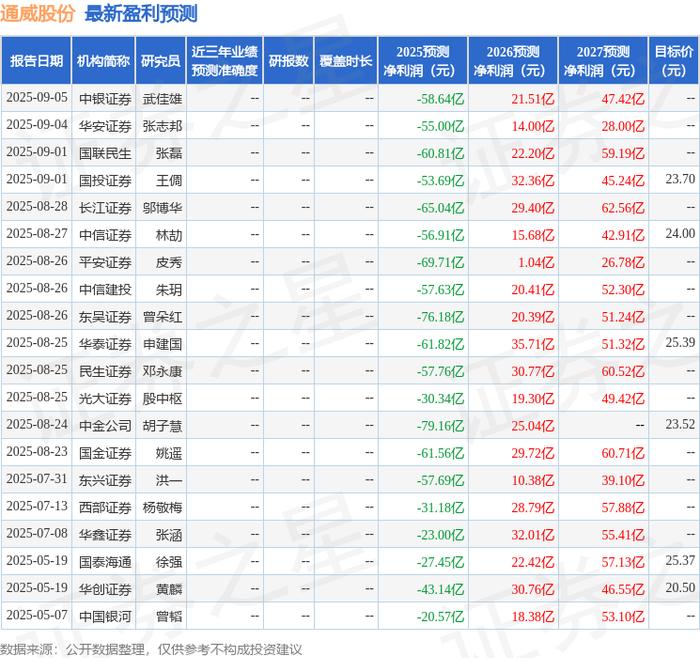Select the 覆盖时长 column header
Screen dimensions: 700x658
click(346, 61)
